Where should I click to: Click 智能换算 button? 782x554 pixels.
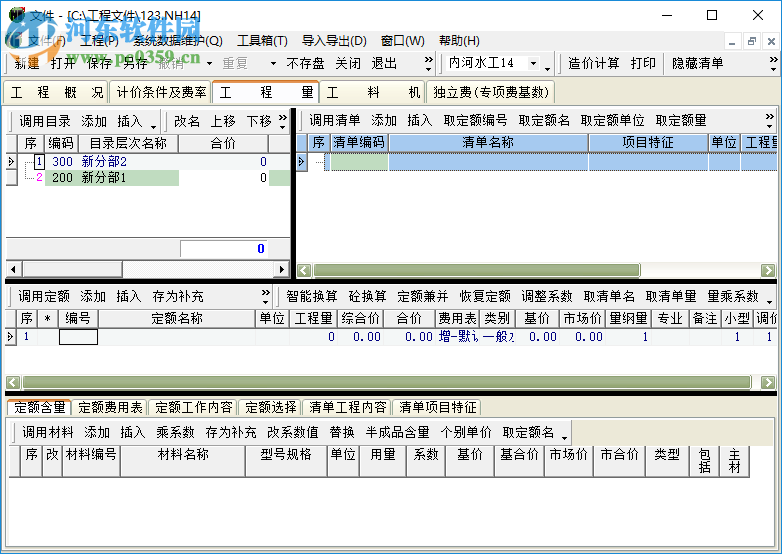coord(312,296)
